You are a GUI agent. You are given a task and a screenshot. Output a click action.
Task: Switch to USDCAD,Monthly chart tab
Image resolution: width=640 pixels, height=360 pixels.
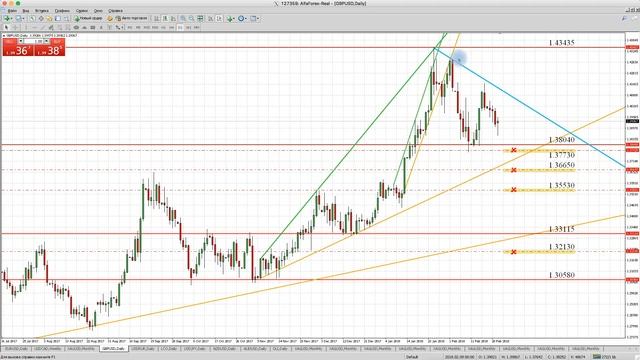pos(48,349)
